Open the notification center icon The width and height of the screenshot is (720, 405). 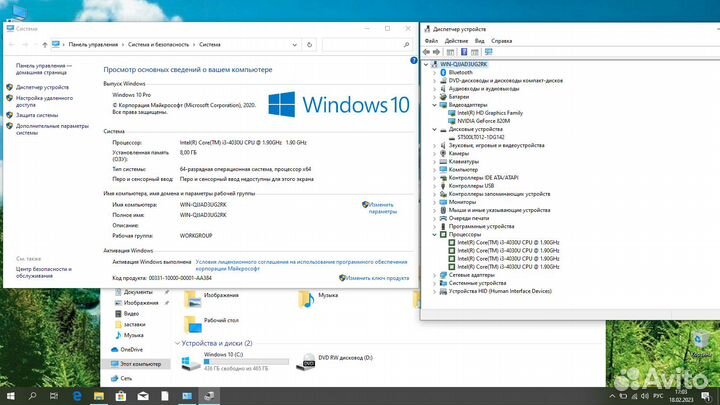click(706, 396)
